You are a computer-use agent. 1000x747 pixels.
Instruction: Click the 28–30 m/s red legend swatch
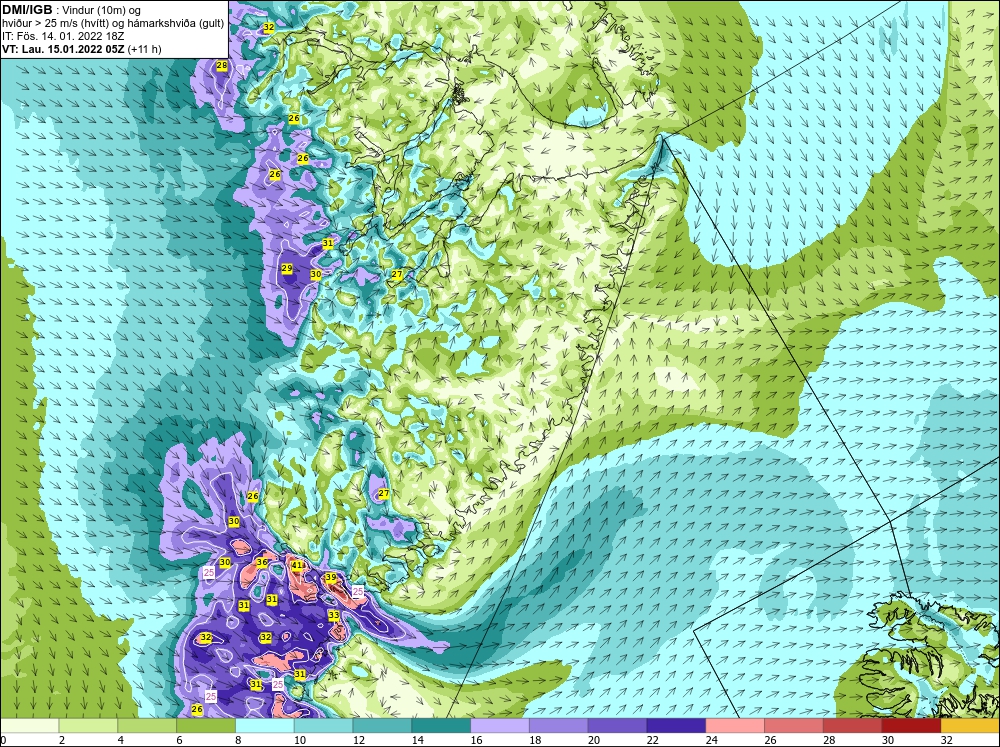coord(853,725)
